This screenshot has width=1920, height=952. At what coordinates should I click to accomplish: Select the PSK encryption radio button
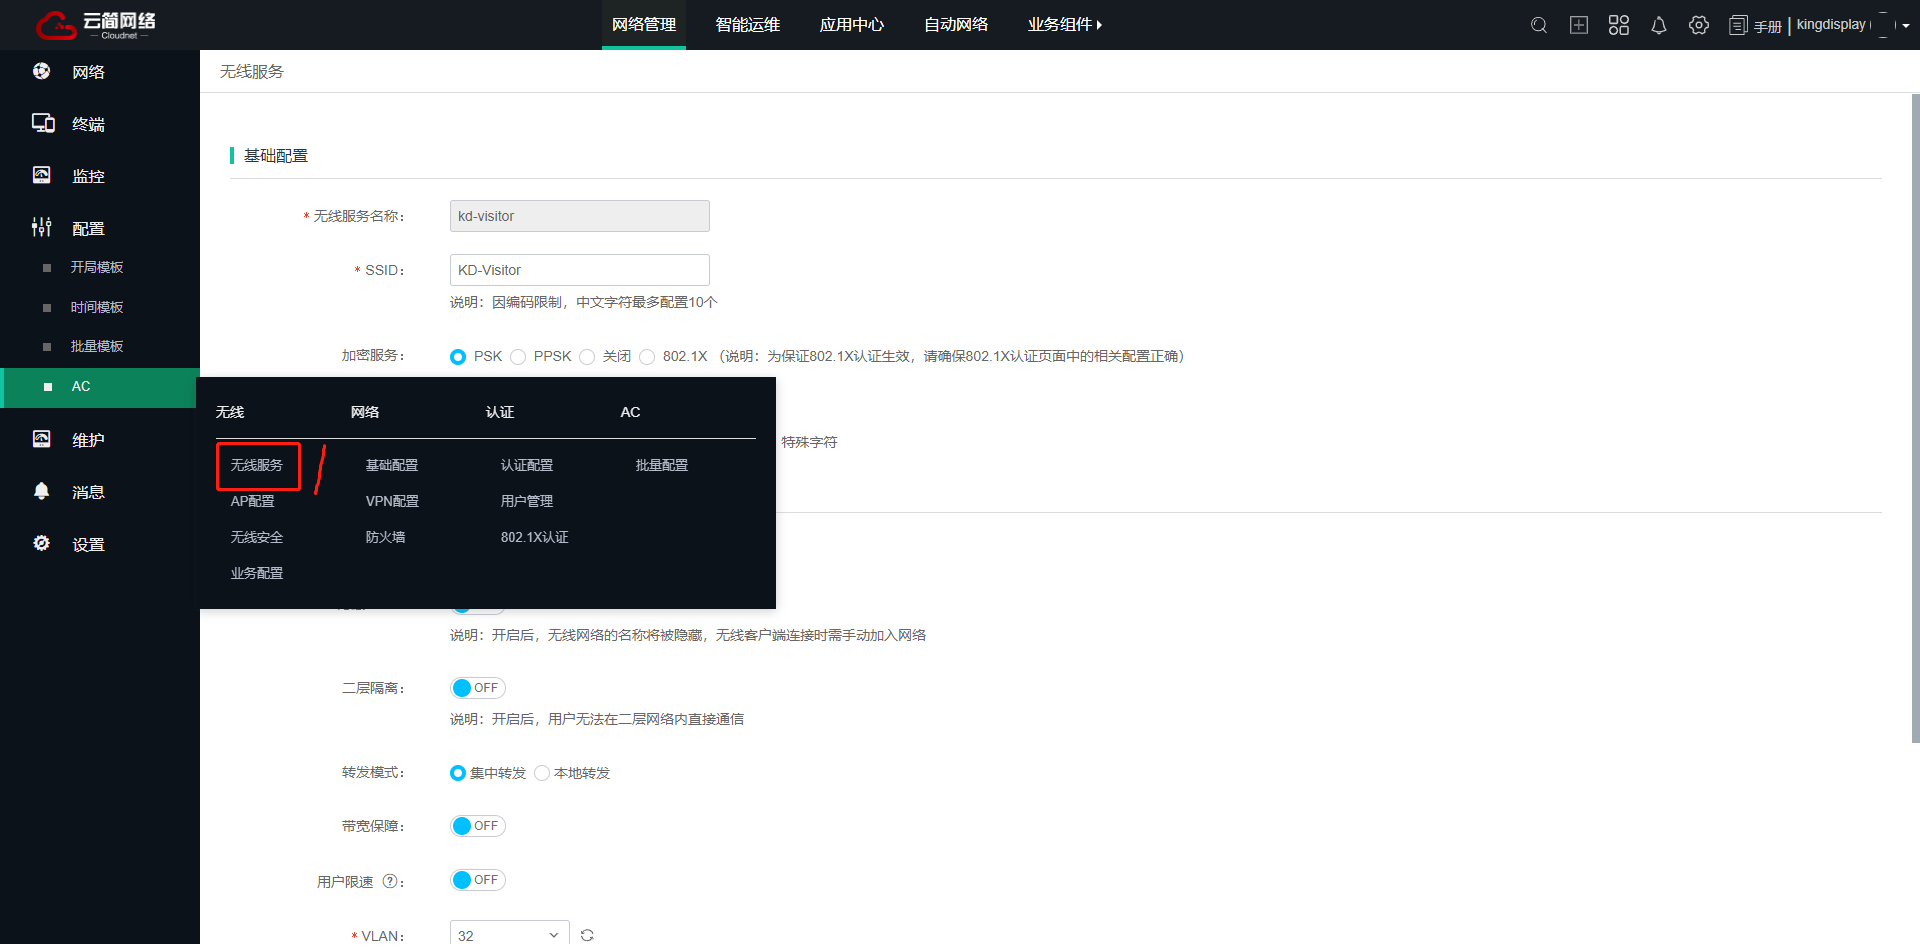click(x=458, y=357)
